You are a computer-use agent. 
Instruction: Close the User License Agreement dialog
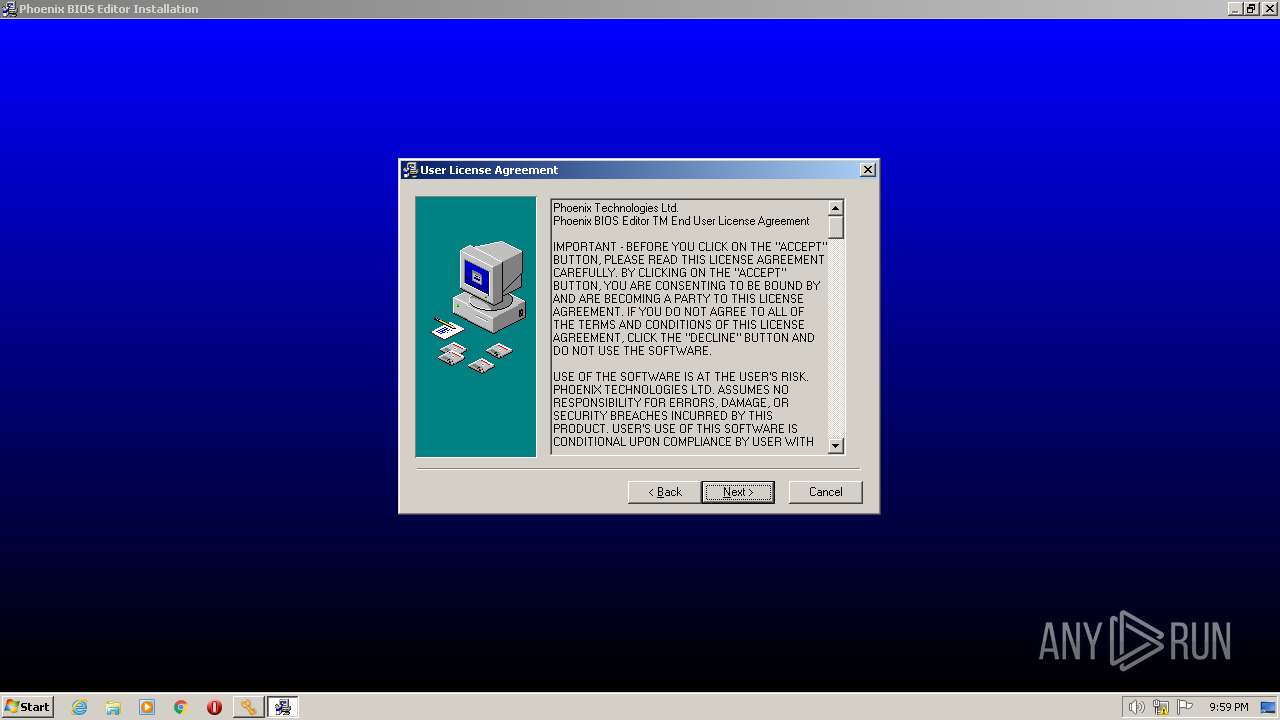[x=868, y=170]
